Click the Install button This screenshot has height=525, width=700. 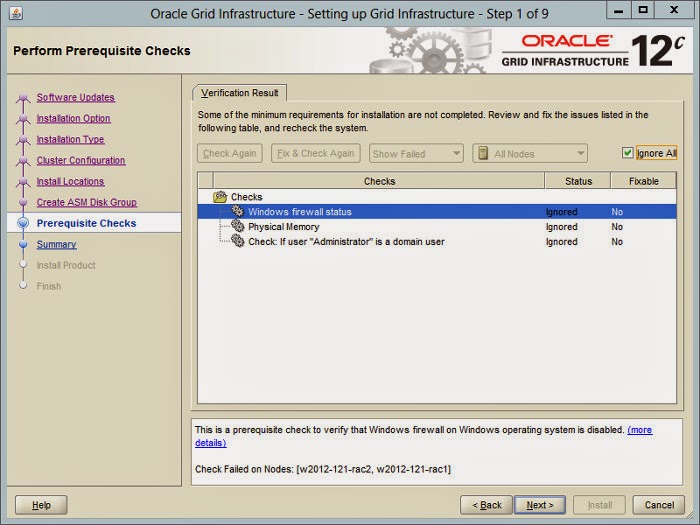pos(600,505)
